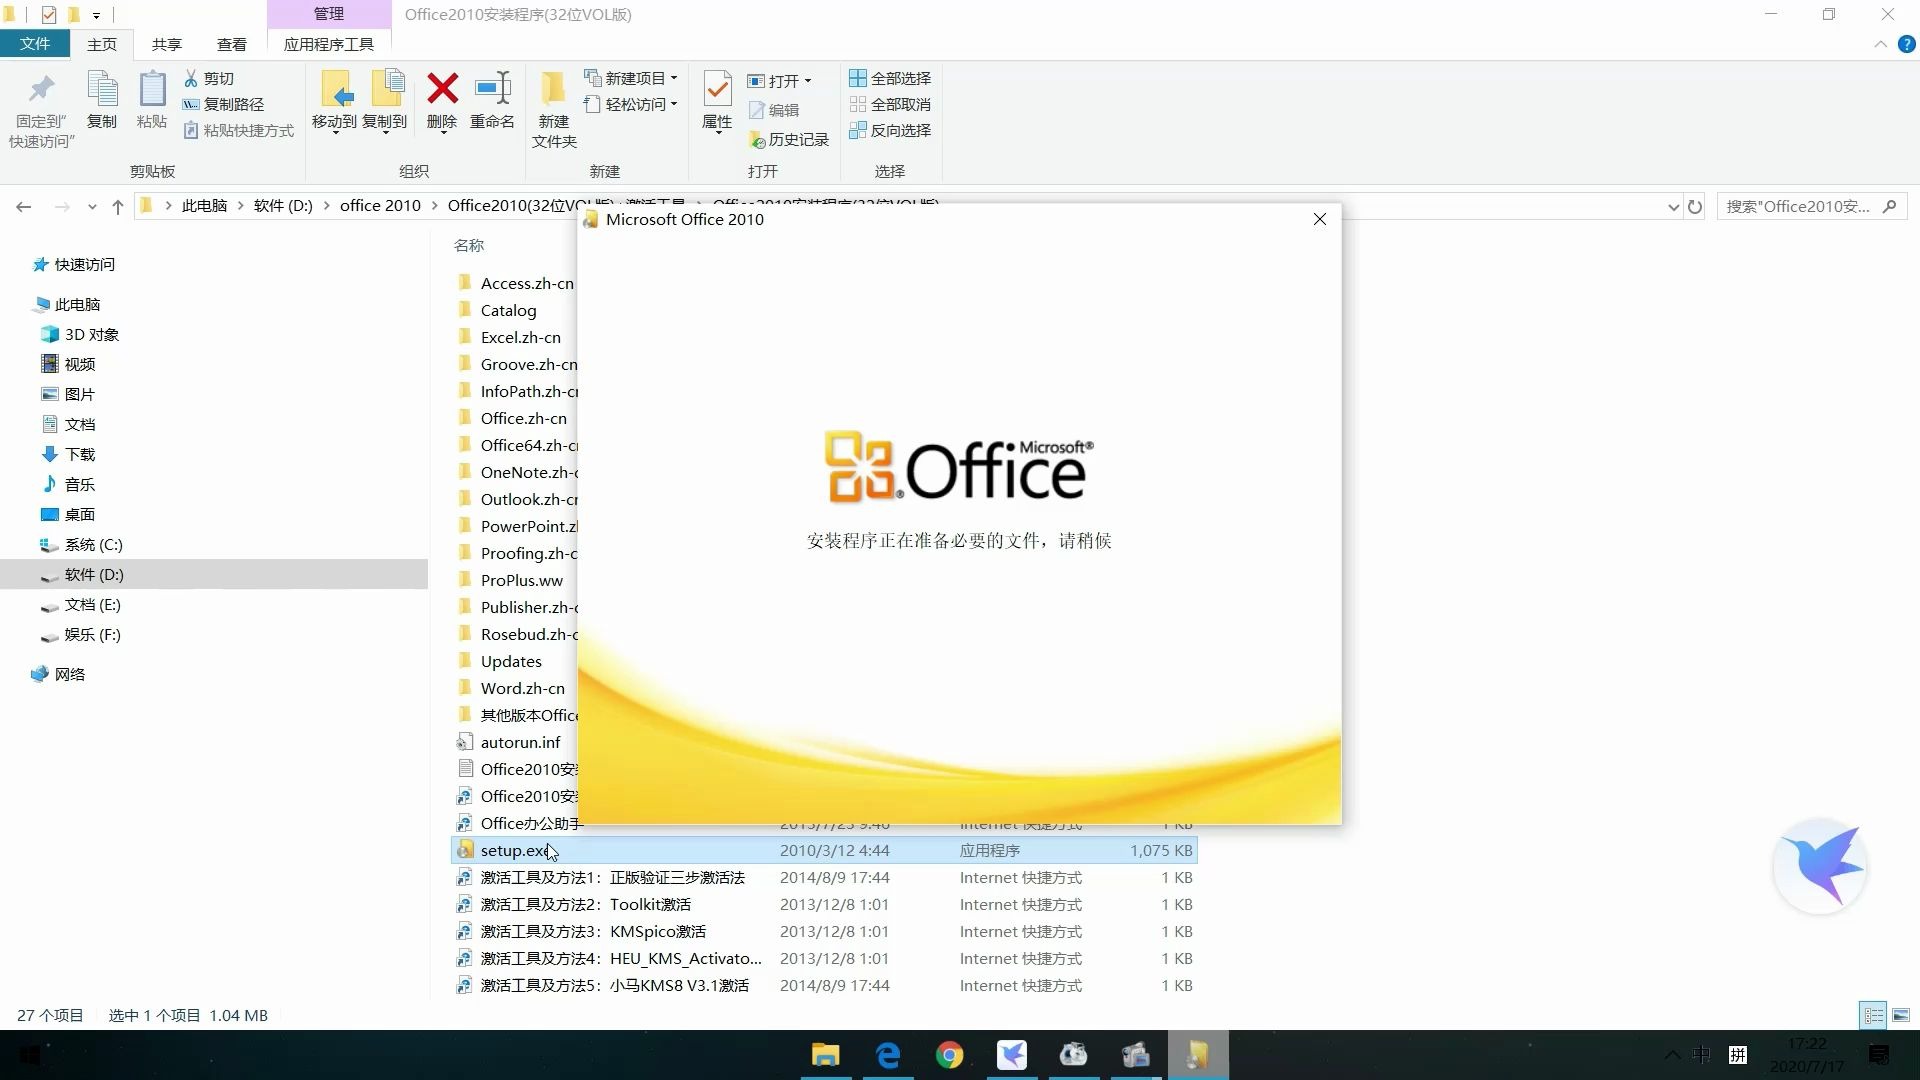The height and width of the screenshot is (1080, 1920).
Task: Click Select All (全部选择)
Action: (x=890, y=78)
